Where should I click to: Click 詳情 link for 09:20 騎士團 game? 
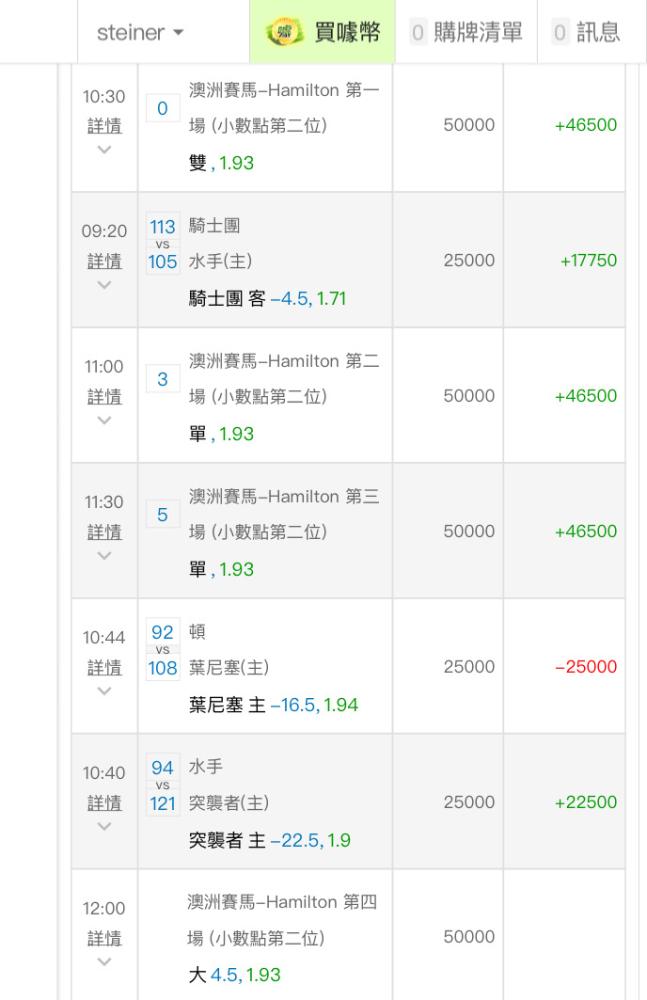click(104, 261)
